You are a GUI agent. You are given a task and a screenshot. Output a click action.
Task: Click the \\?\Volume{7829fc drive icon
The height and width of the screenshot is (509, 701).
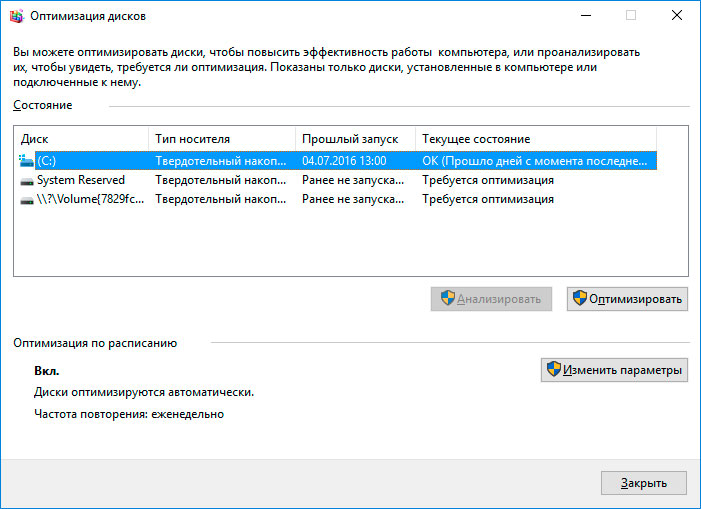27,200
